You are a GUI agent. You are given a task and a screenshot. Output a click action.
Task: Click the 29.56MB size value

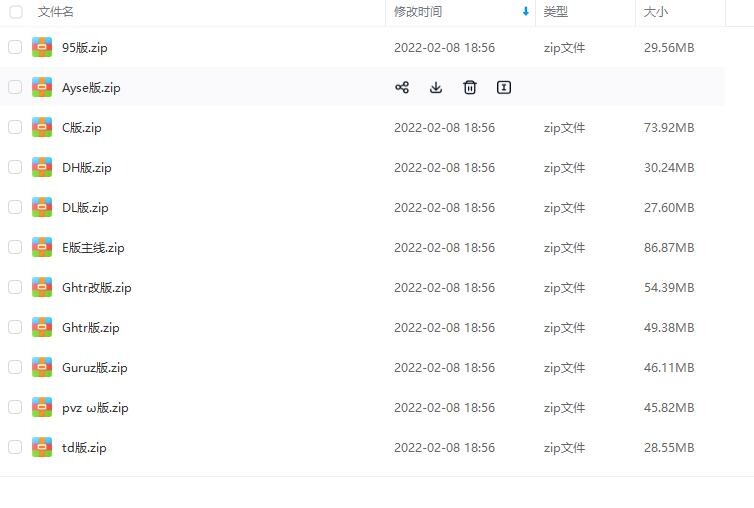tap(669, 48)
